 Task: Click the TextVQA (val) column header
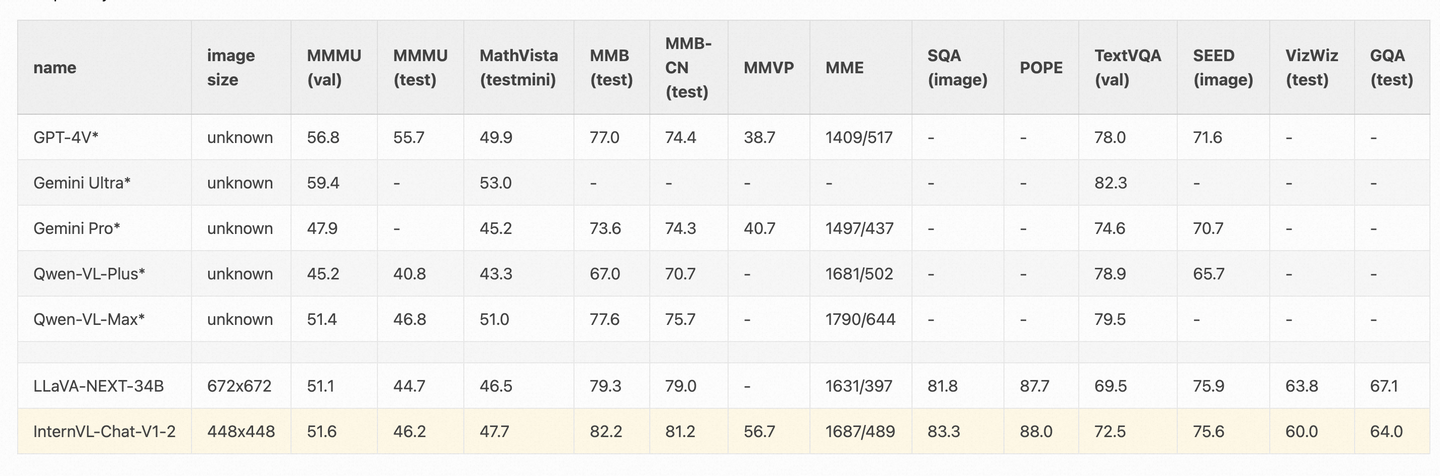(1128, 68)
